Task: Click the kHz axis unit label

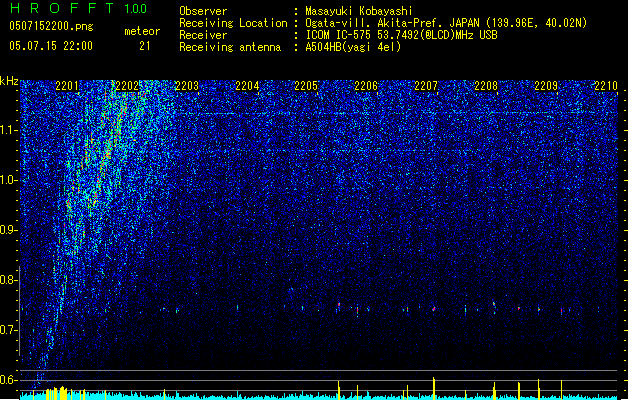Action: click(9, 81)
